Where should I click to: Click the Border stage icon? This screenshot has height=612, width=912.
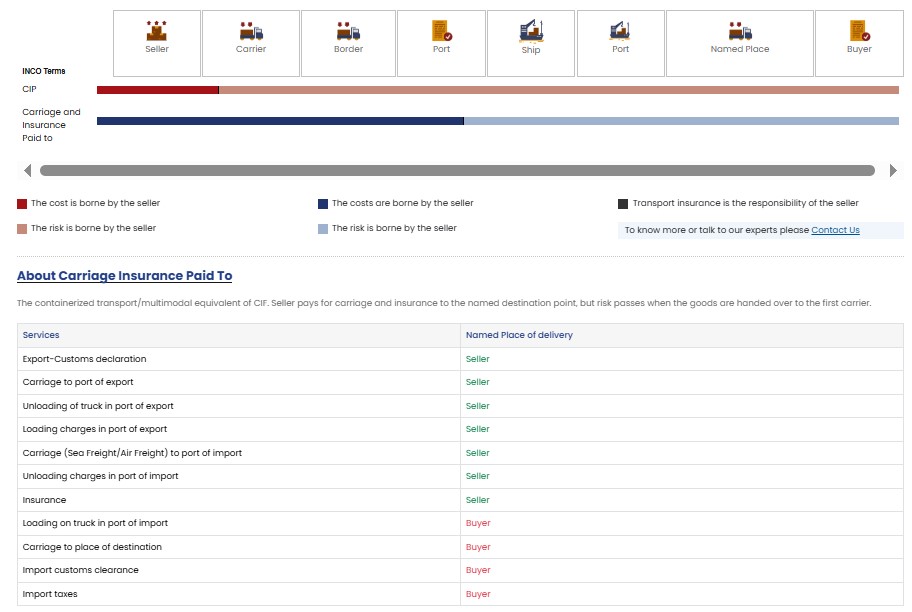coord(348,31)
